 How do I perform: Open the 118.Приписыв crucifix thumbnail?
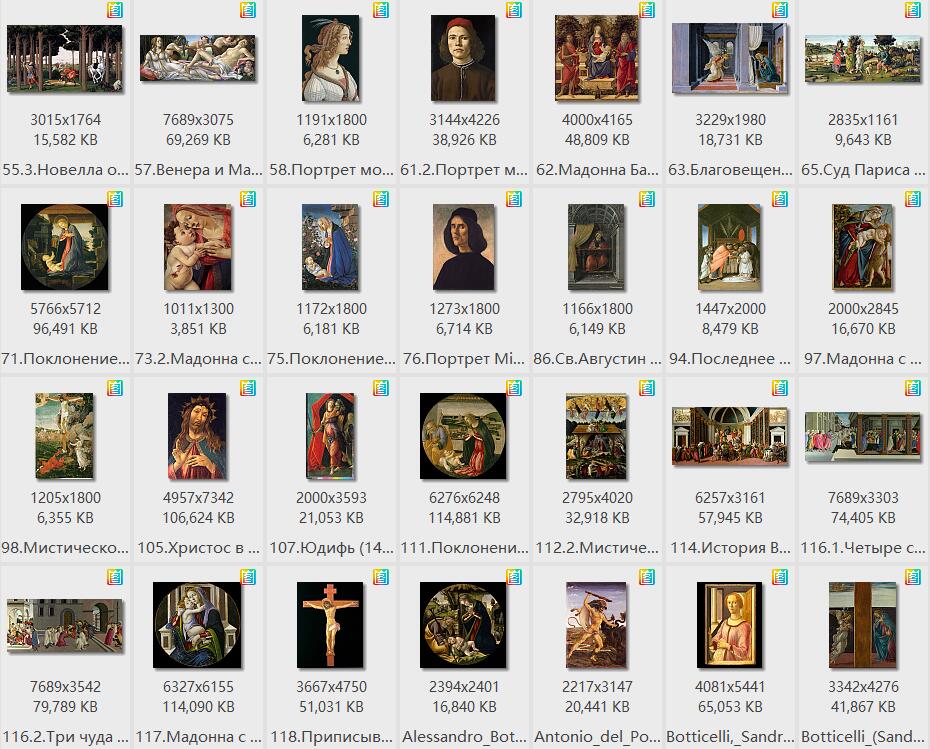coord(330,625)
